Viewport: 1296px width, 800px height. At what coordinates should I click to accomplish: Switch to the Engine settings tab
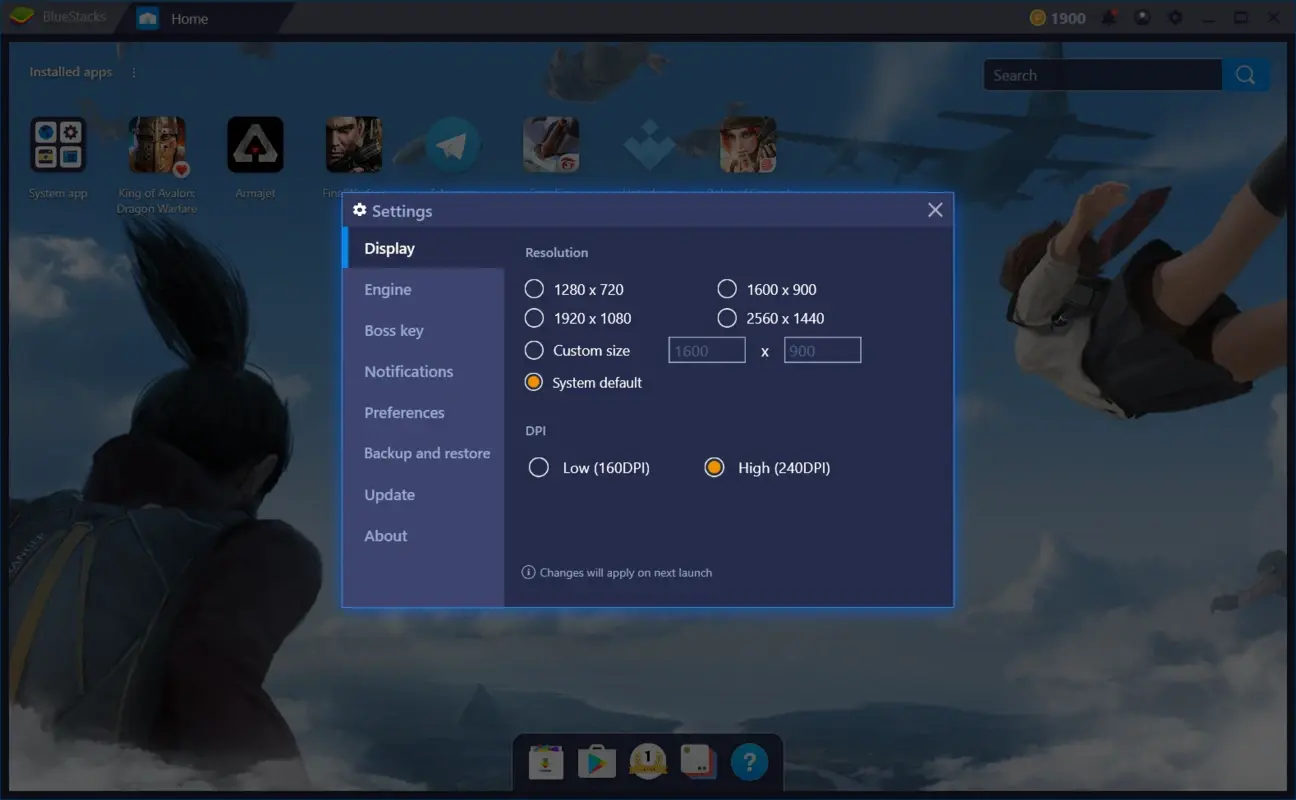388,289
